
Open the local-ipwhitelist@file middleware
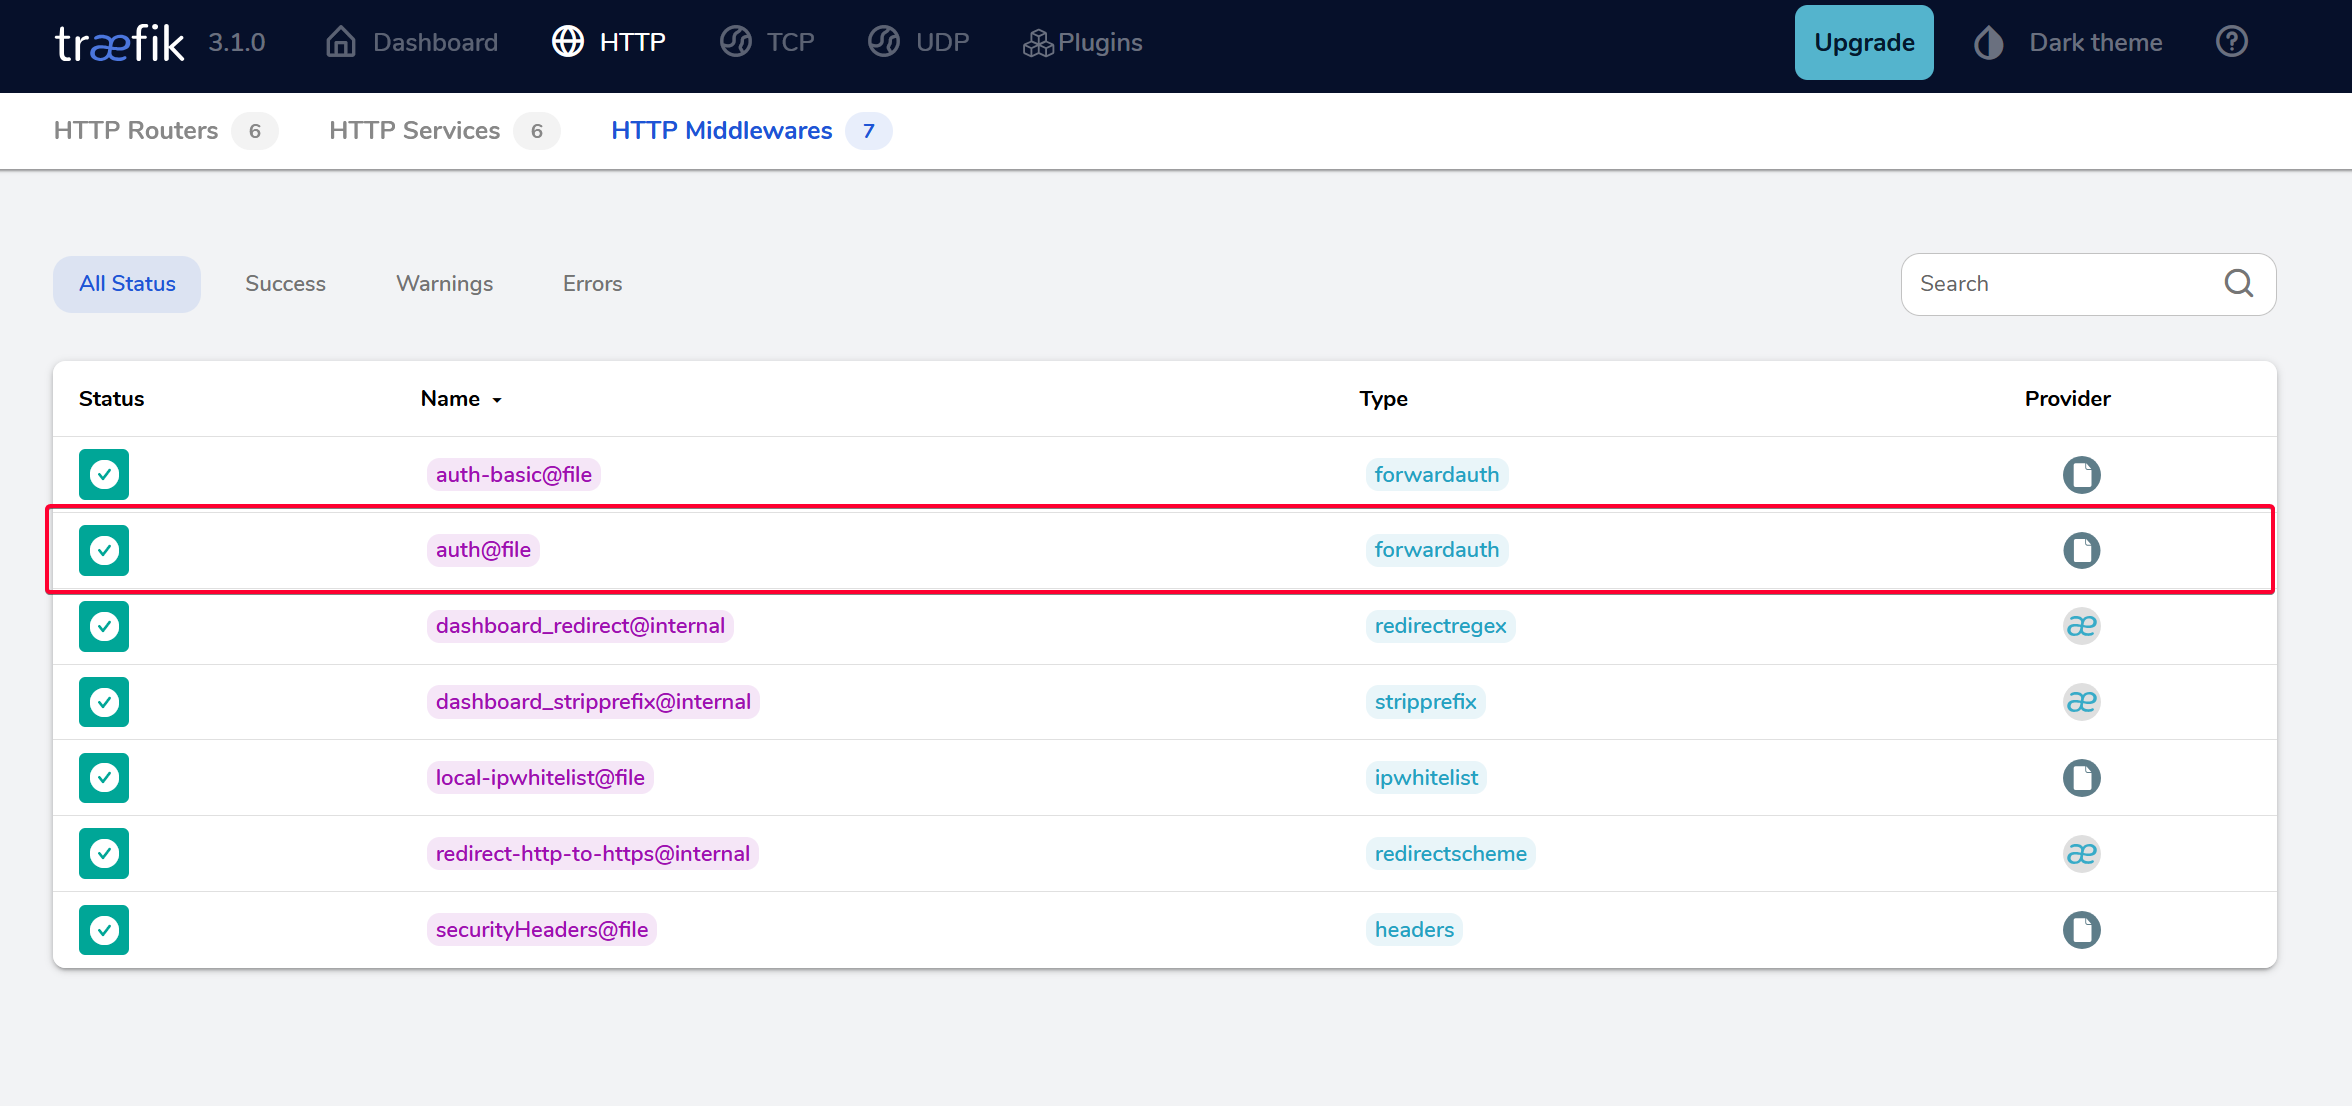pos(540,778)
